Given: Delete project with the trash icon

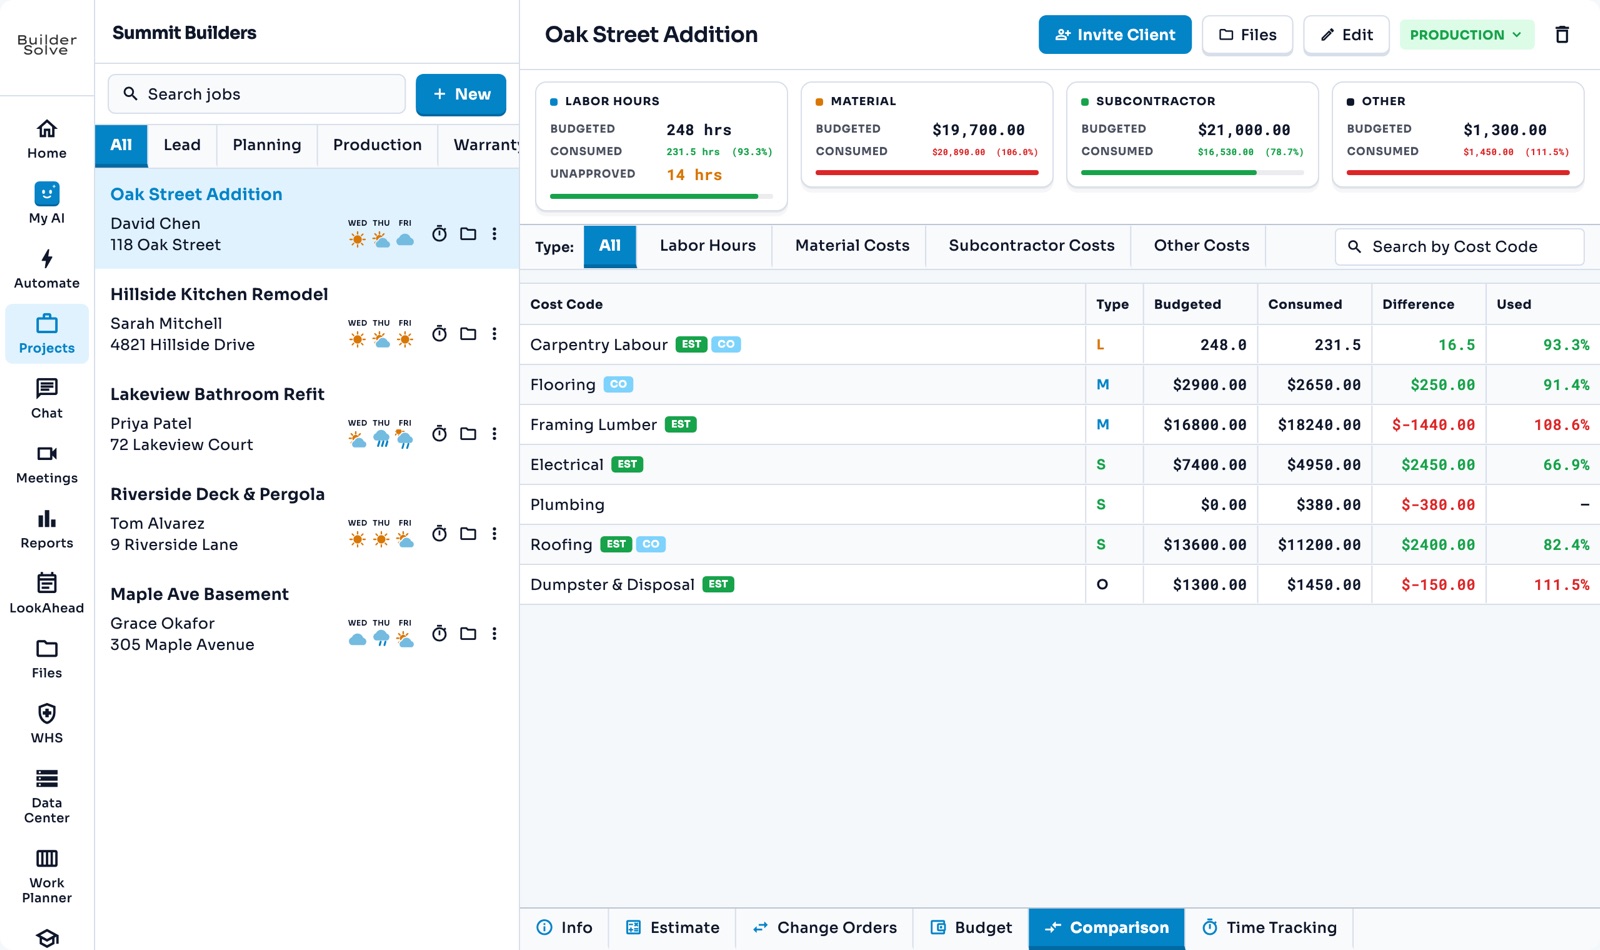Looking at the screenshot, I should (1562, 35).
